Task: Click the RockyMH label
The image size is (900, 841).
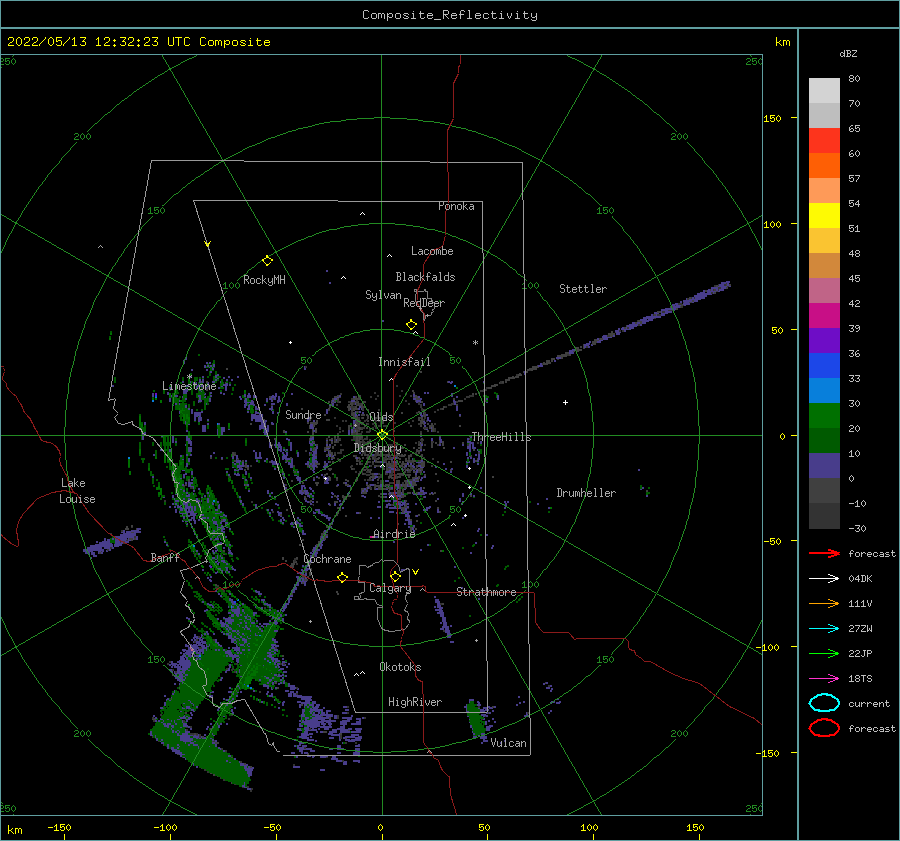Action: [x=264, y=280]
